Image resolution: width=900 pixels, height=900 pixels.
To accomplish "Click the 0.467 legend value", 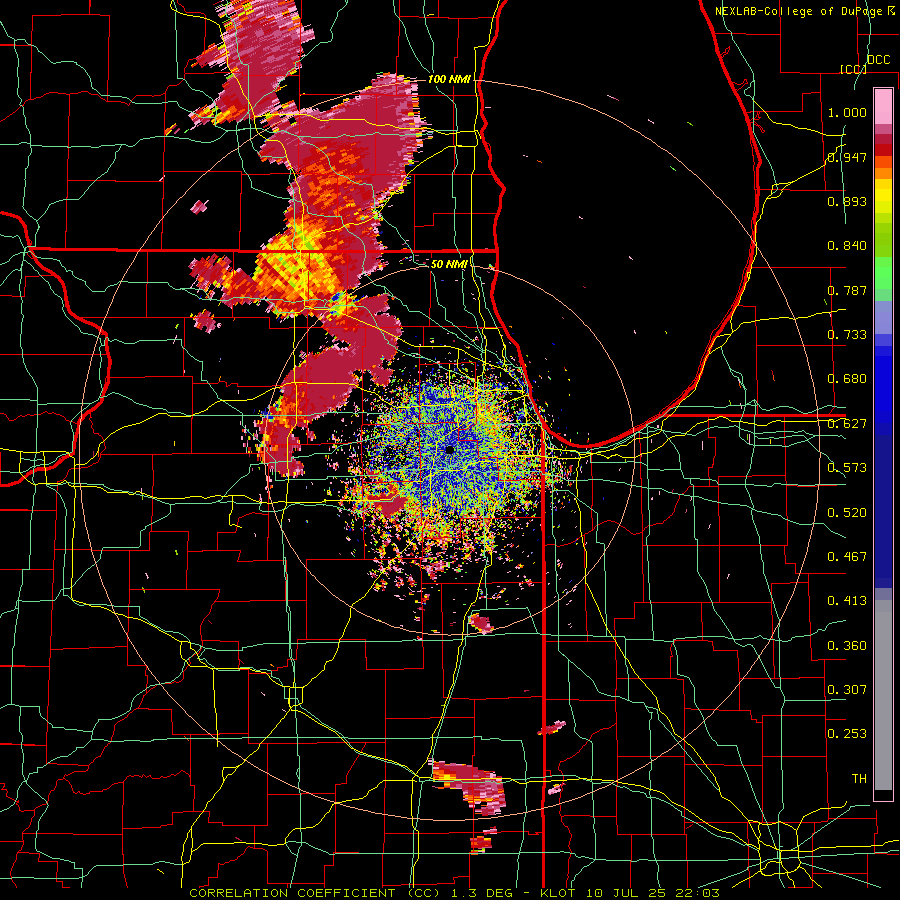I will (847, 557).
